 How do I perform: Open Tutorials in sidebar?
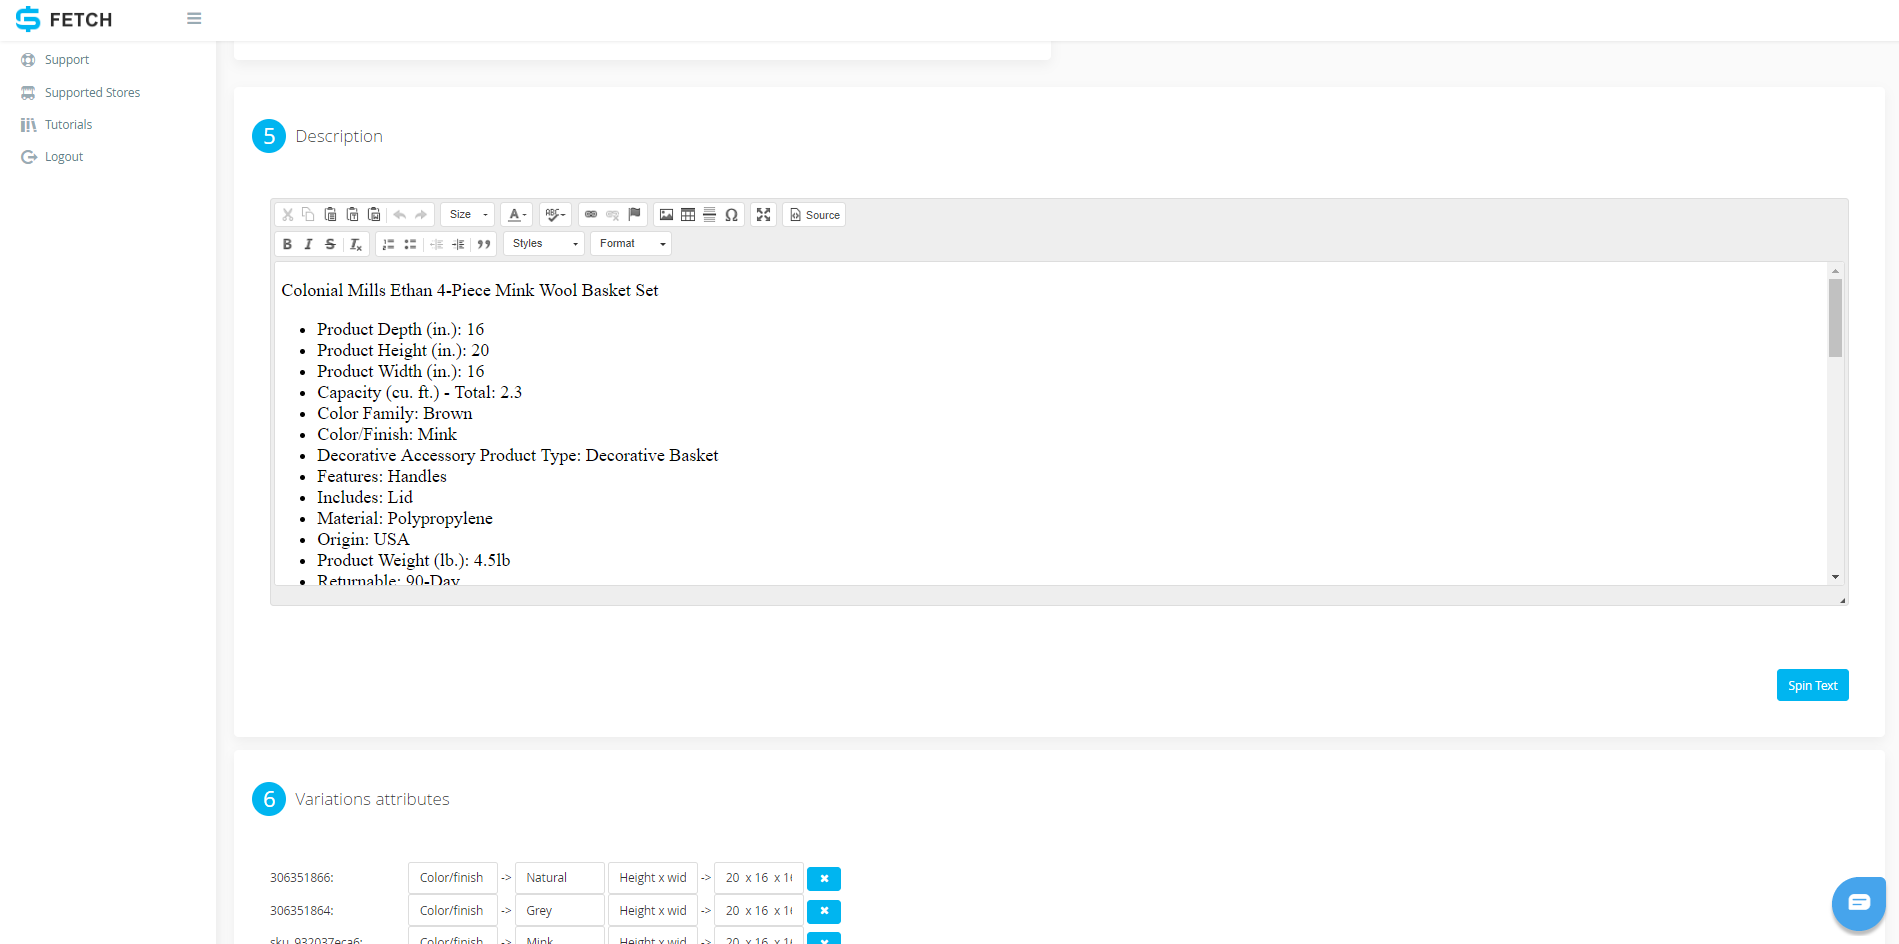click(x=68, y=125)
